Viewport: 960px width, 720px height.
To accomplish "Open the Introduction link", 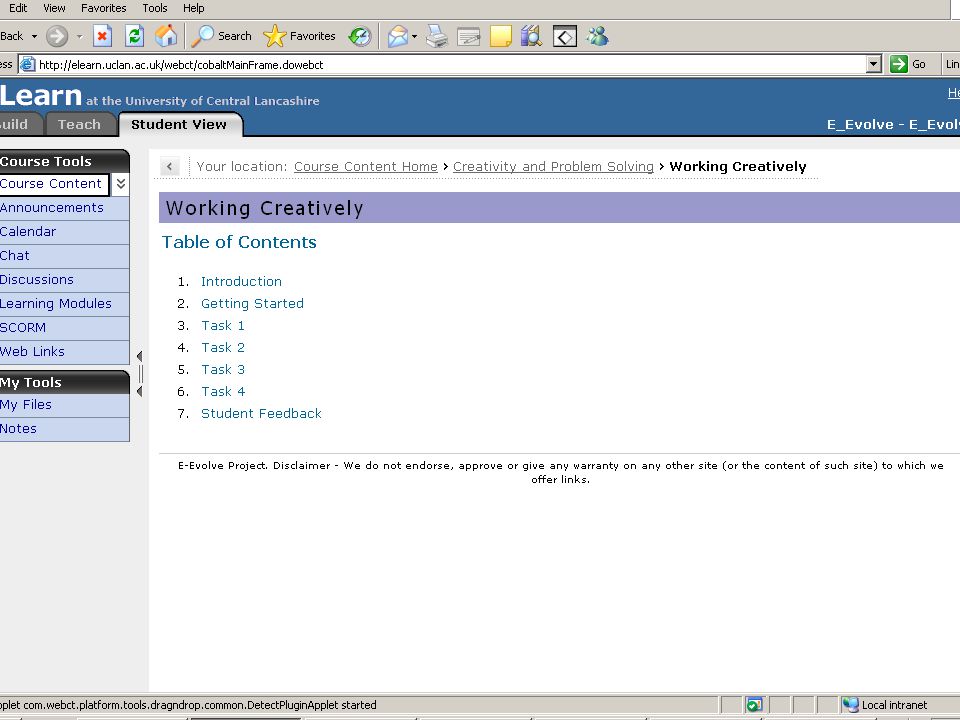I will tap(241, 282).
